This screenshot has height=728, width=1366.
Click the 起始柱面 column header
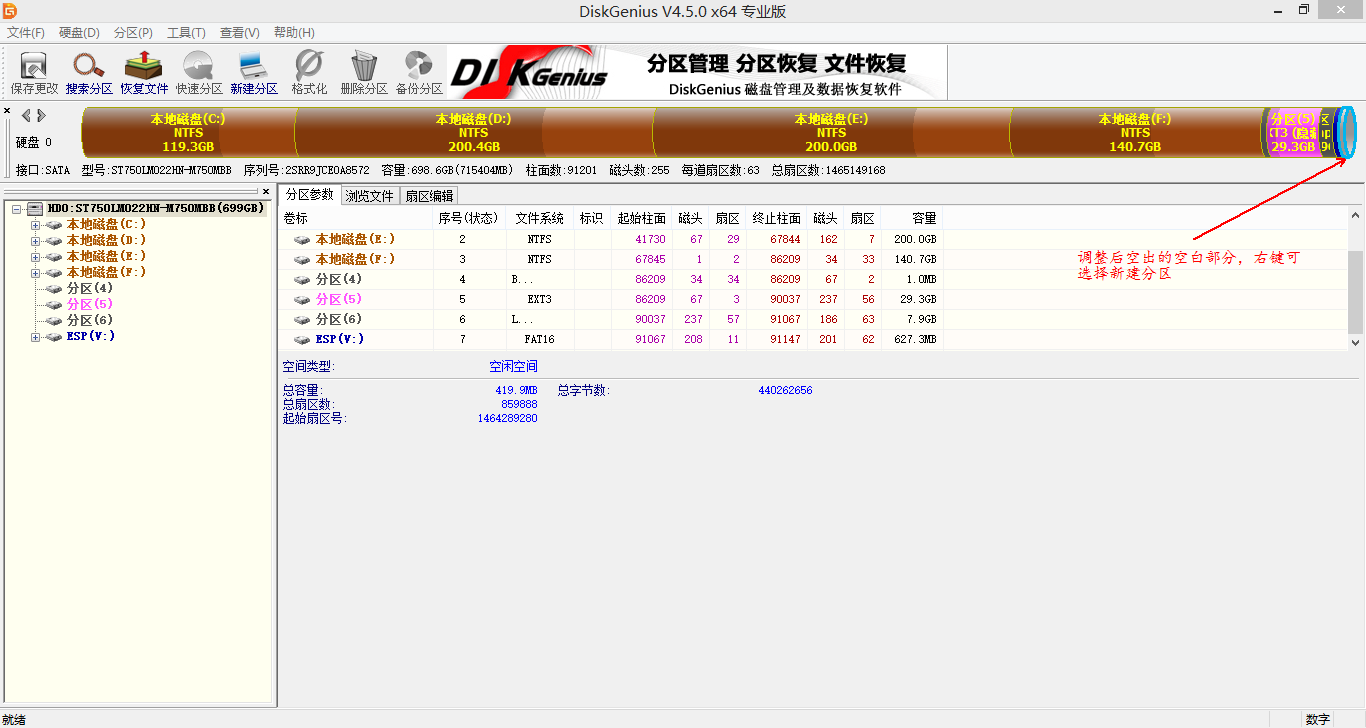coord(642,218)
